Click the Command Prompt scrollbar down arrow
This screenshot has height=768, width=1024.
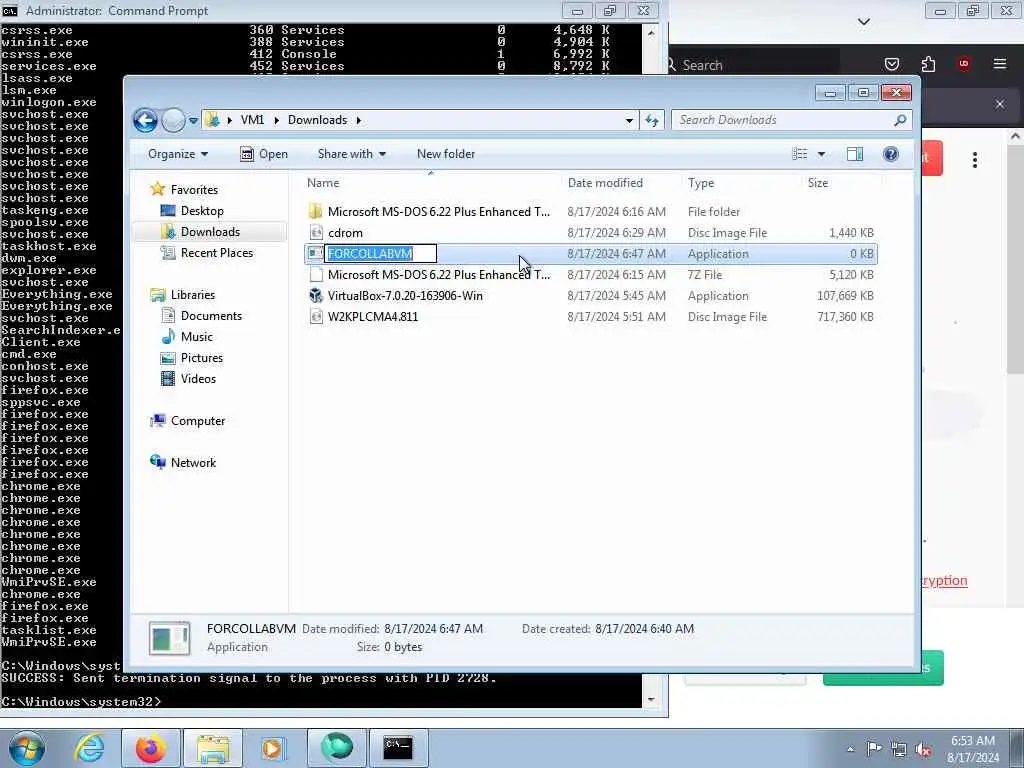[651, 699]
